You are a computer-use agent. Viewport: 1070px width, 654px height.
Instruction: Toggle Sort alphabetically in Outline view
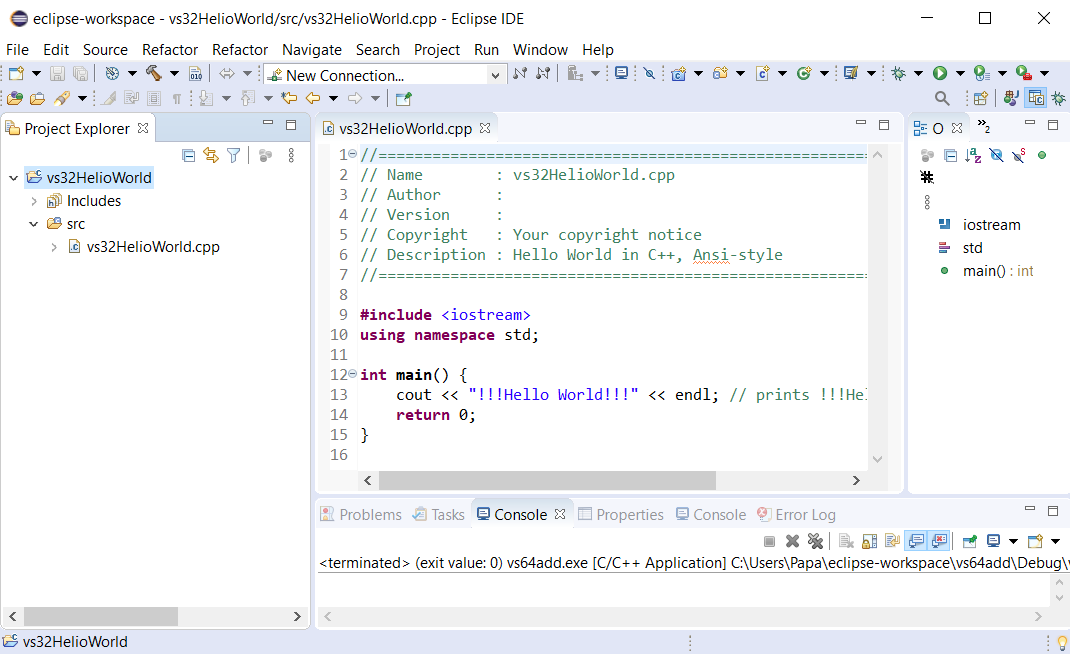point(973,156)
